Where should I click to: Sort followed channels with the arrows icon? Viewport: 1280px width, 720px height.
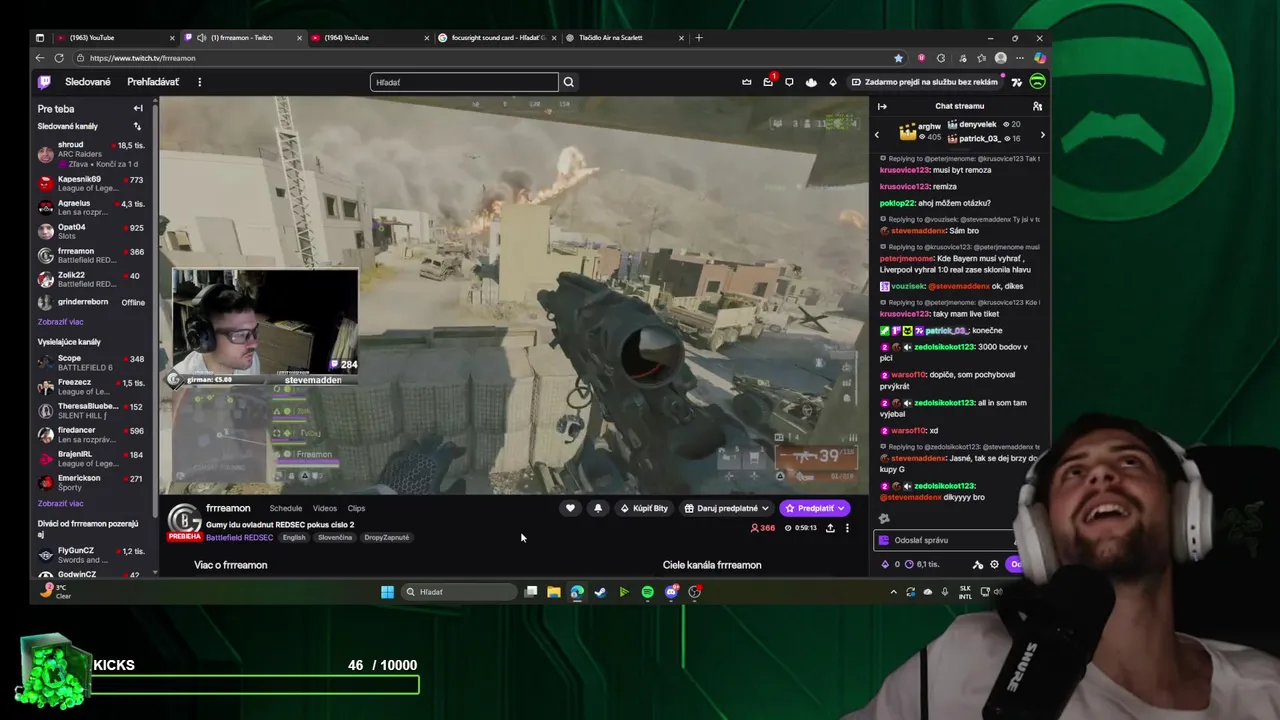(137, 127)
